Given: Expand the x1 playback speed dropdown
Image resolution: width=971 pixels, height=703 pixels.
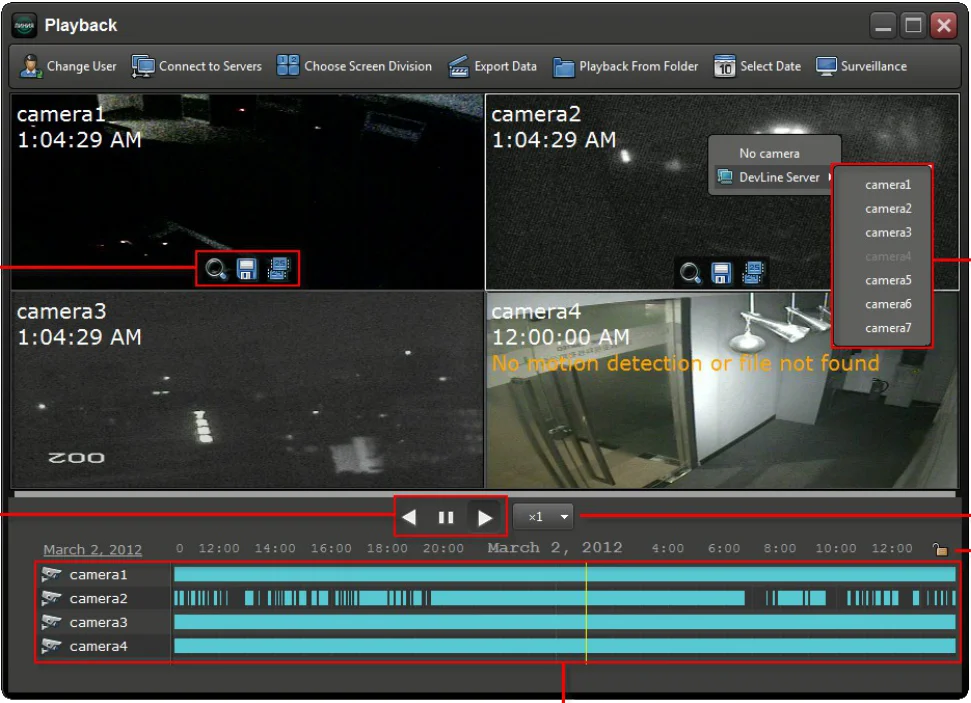Looking at the screenshot, I should (543, 517).
